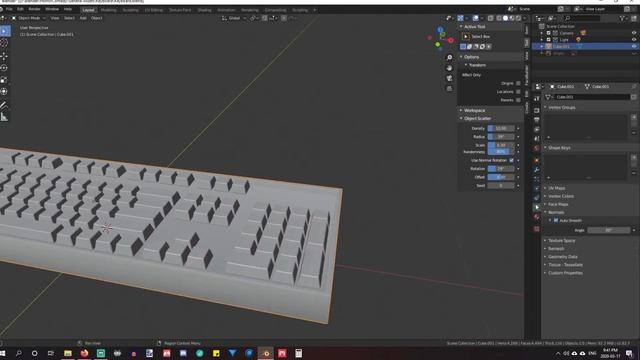Image resolution: width=640 pixels, height=360 pixels.
Task: Collapse the Active Tool panel
Action: coord(474,27)
